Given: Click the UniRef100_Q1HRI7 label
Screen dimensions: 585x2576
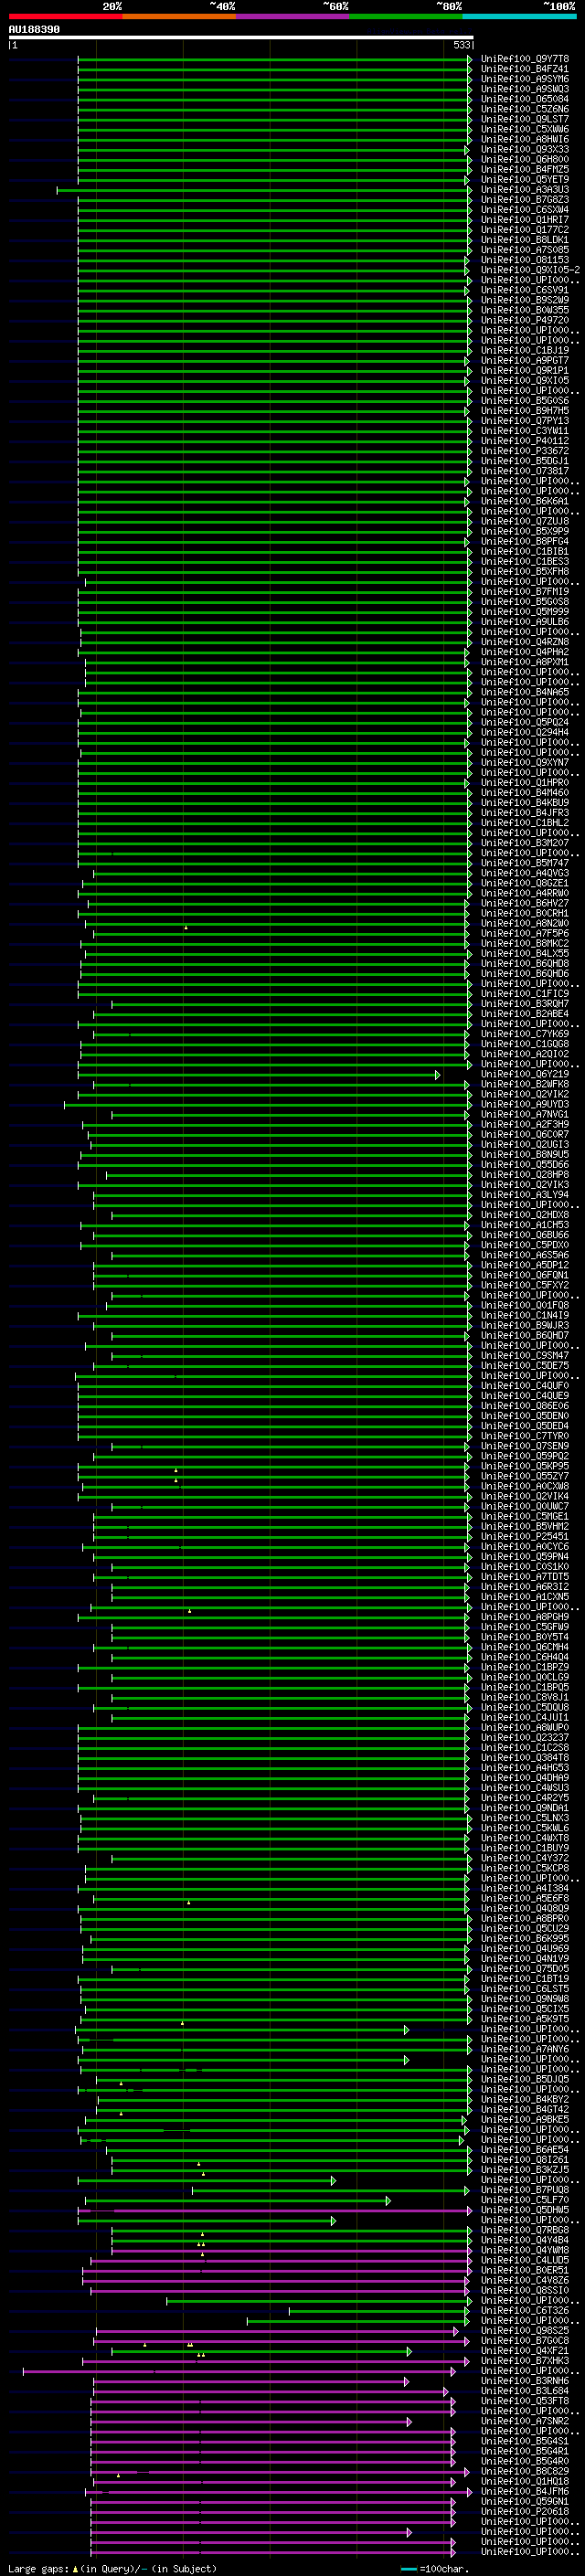Looking at the screenshot, I should pyautogui.click(x=524, y=219).
